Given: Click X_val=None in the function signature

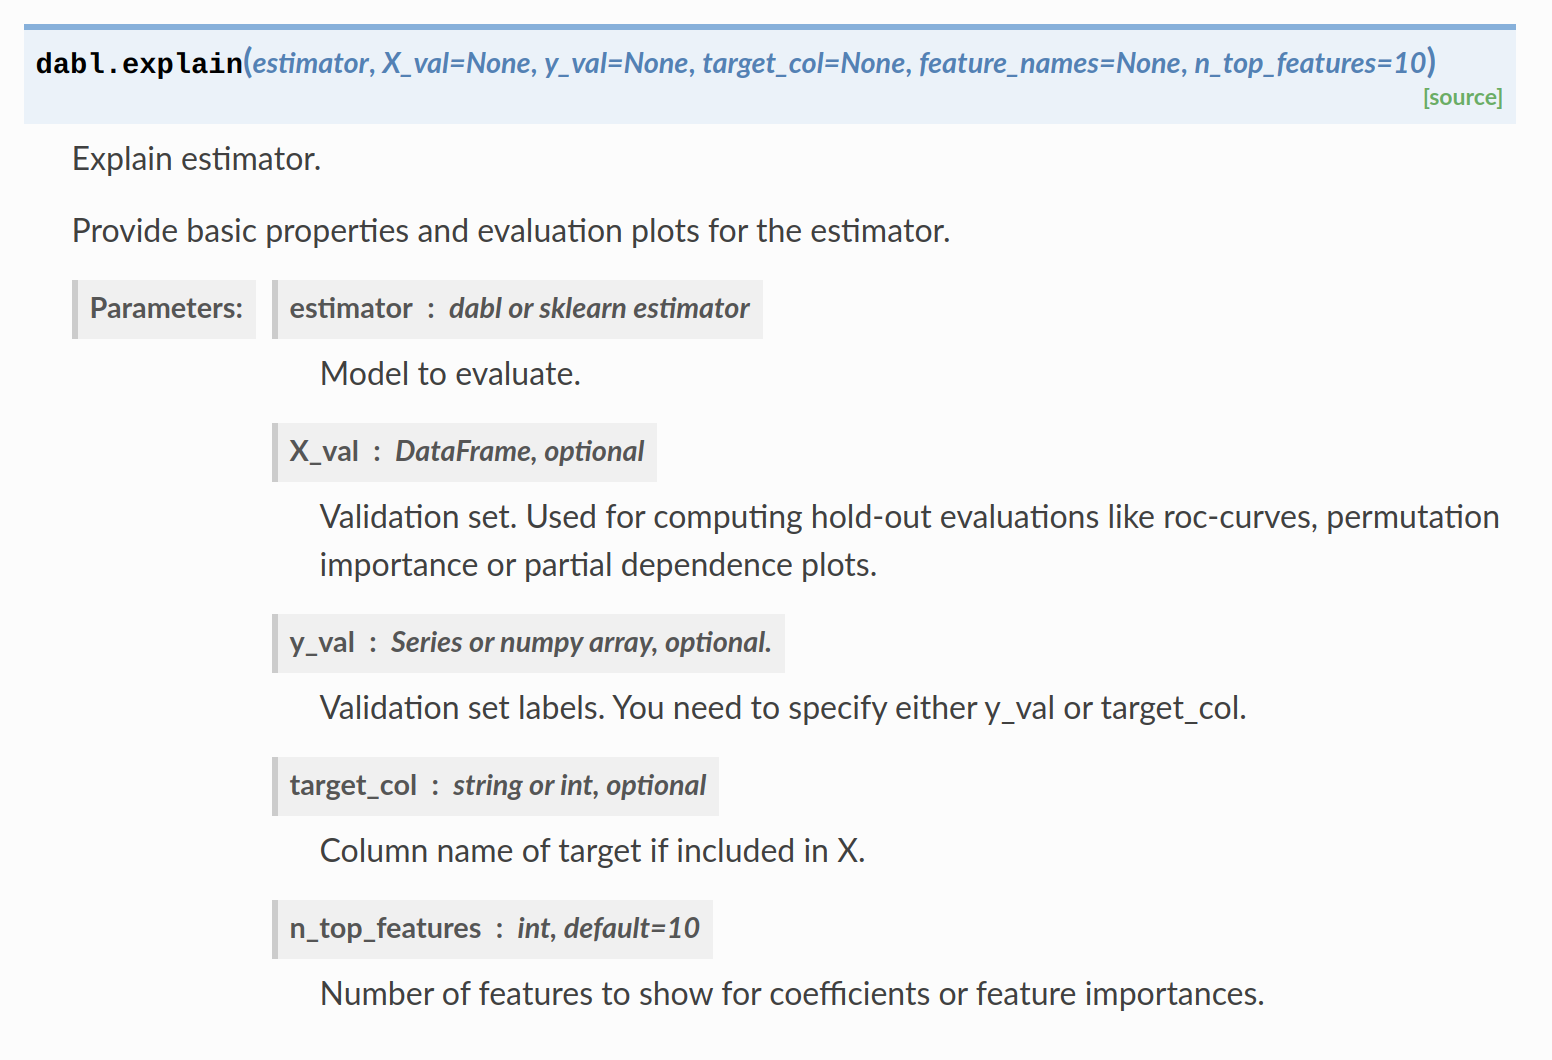Looking at the screenshot, I should (x=459, y=64).
